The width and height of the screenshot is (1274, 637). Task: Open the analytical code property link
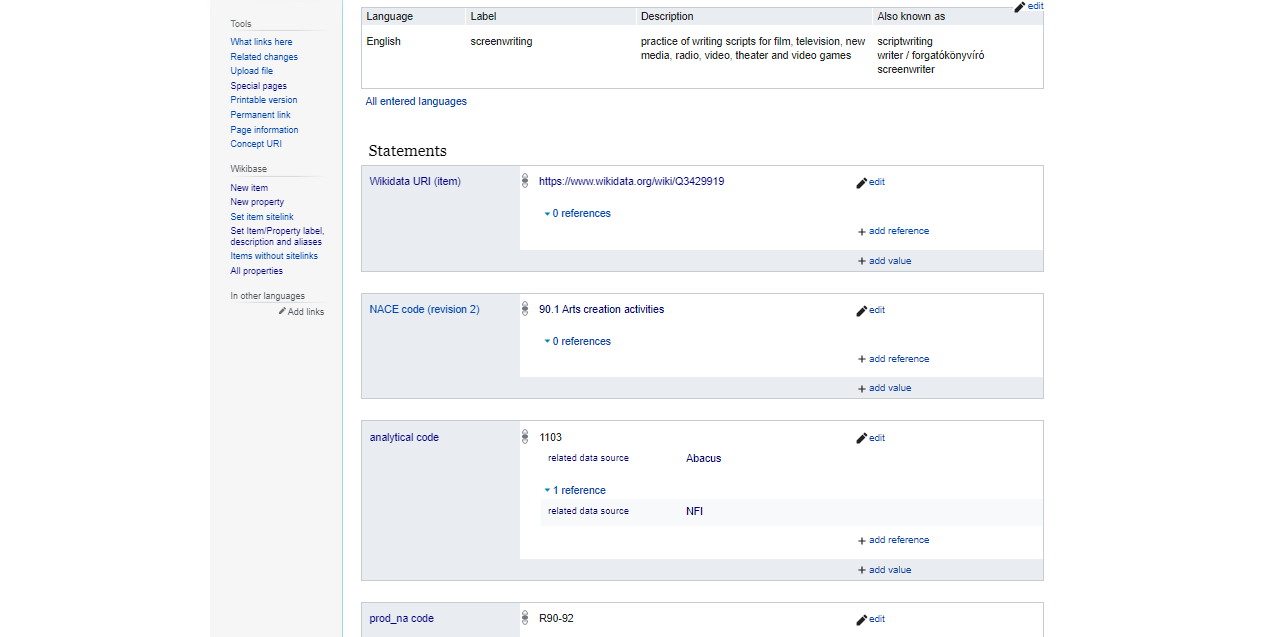404,438
